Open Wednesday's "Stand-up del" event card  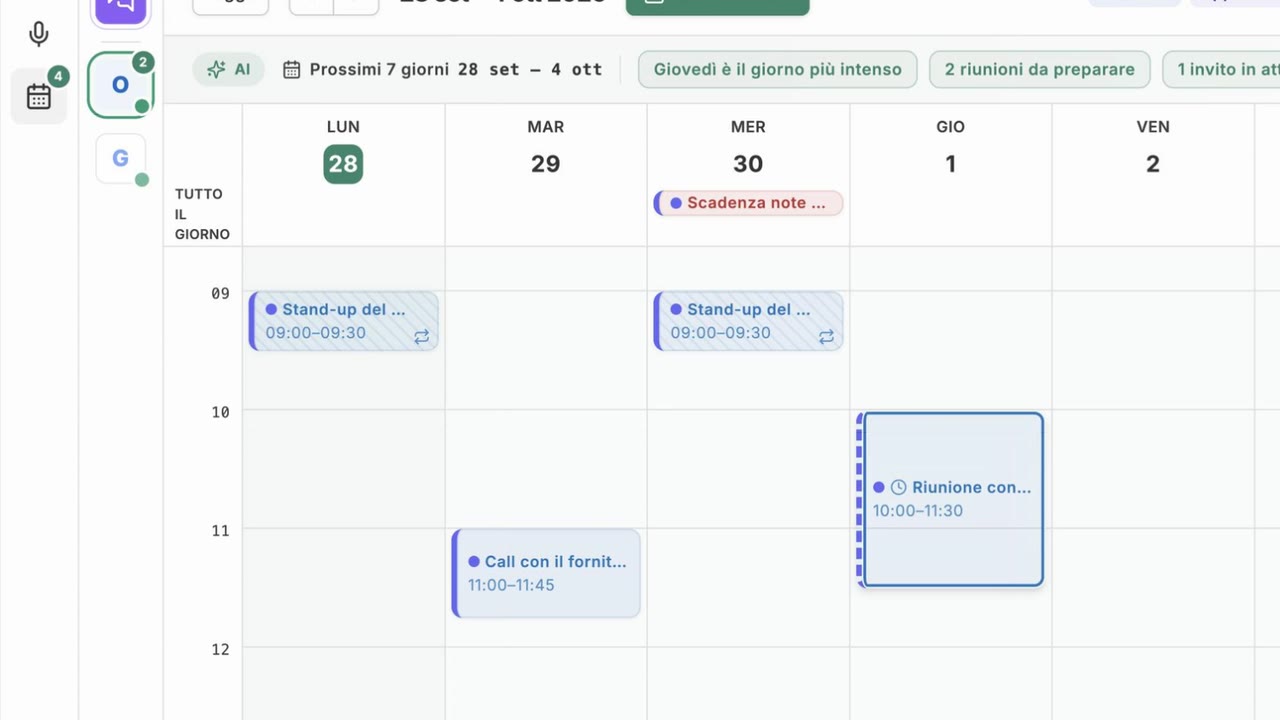pos(748,321)
